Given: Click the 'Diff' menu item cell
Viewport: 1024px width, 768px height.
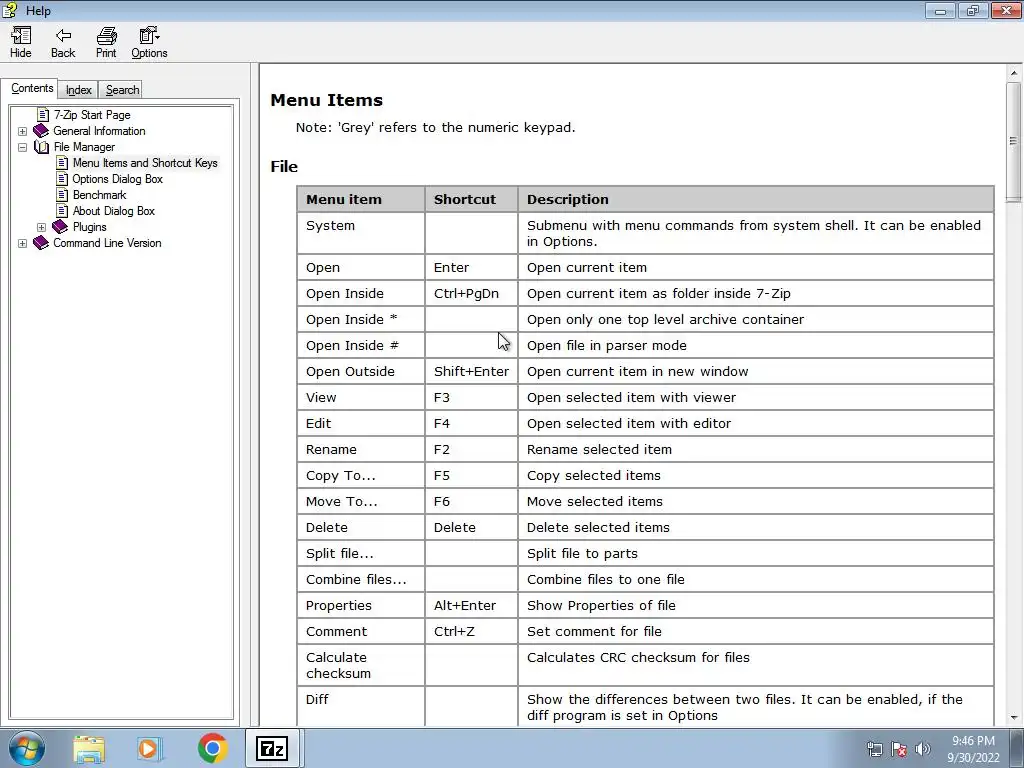Looking at the screenshot, I should point(360,707).
